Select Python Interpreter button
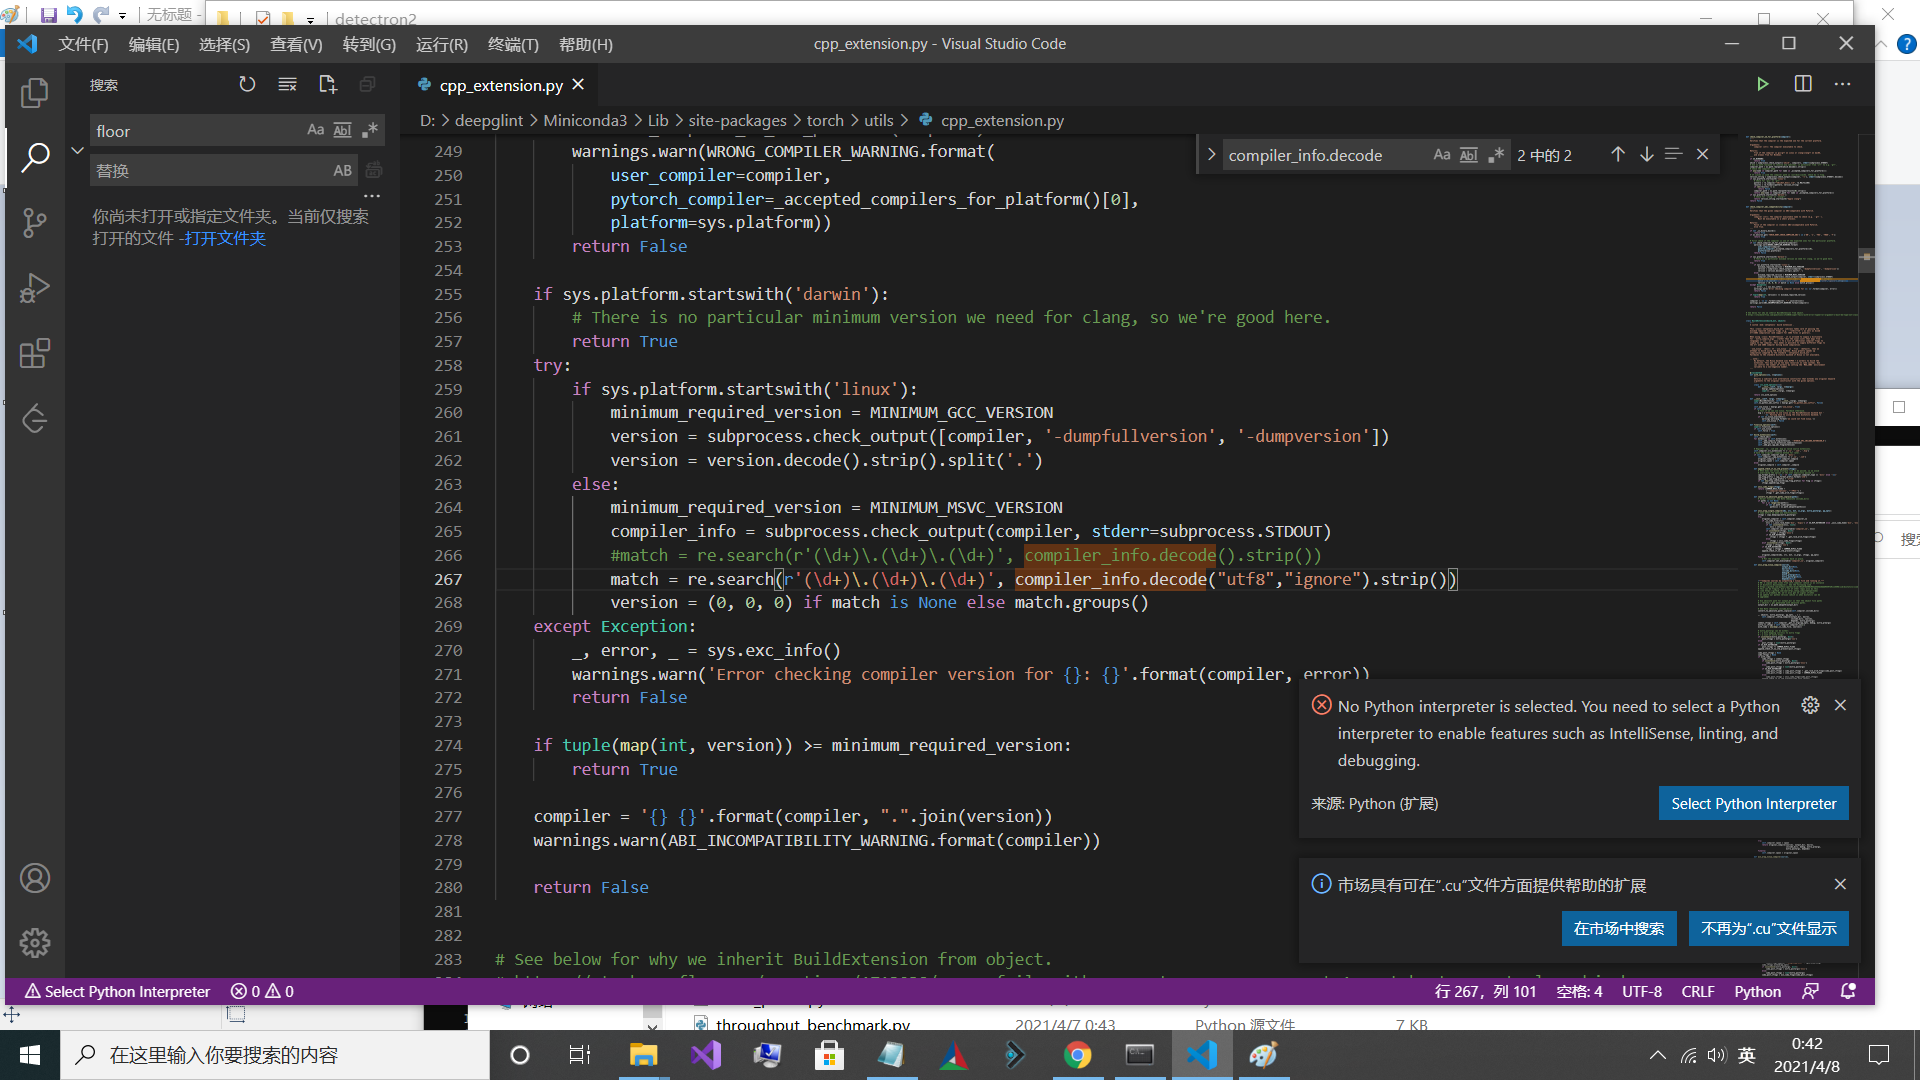 click(x=1754, y=803)
